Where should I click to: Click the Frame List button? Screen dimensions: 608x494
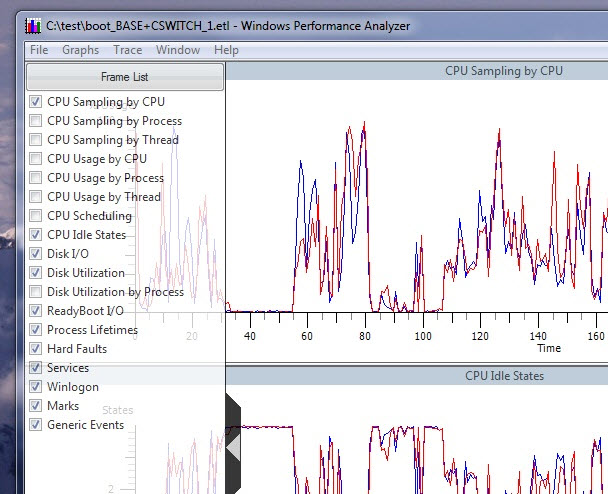(125, 77)
